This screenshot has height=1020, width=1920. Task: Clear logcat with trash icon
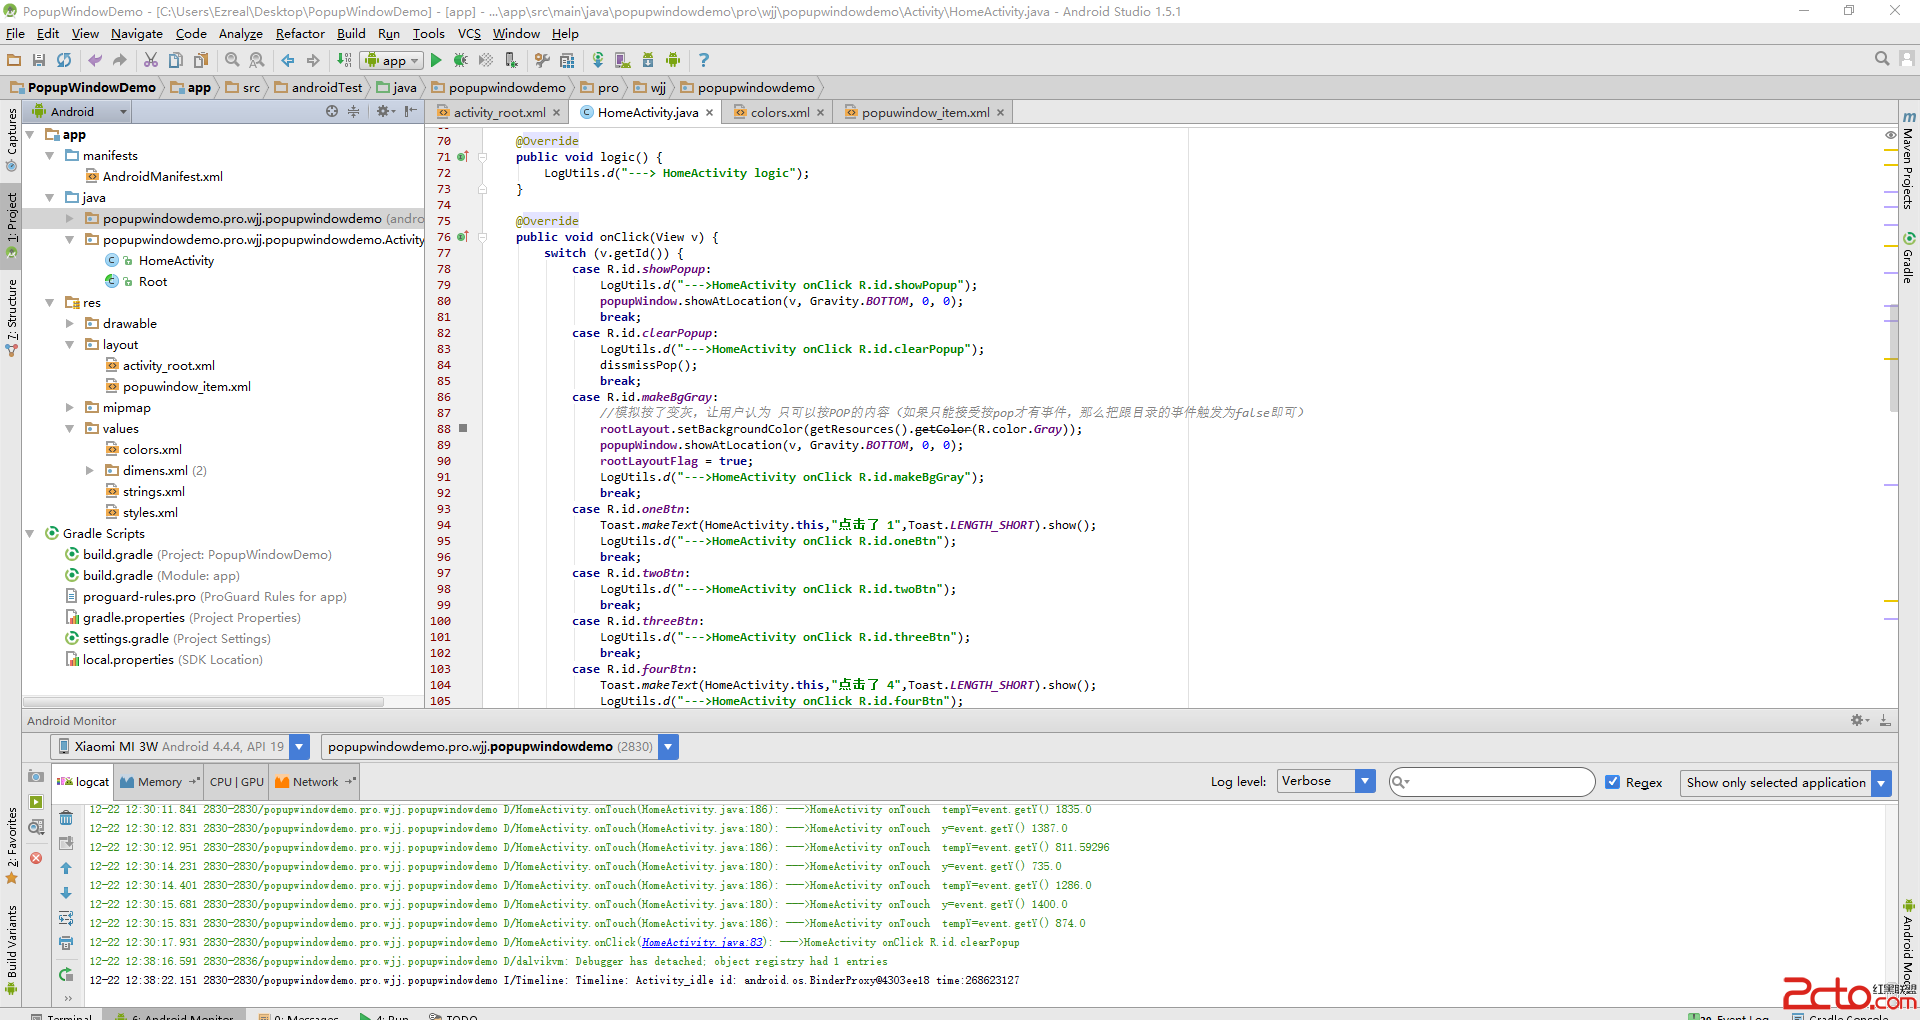point(66,818)
